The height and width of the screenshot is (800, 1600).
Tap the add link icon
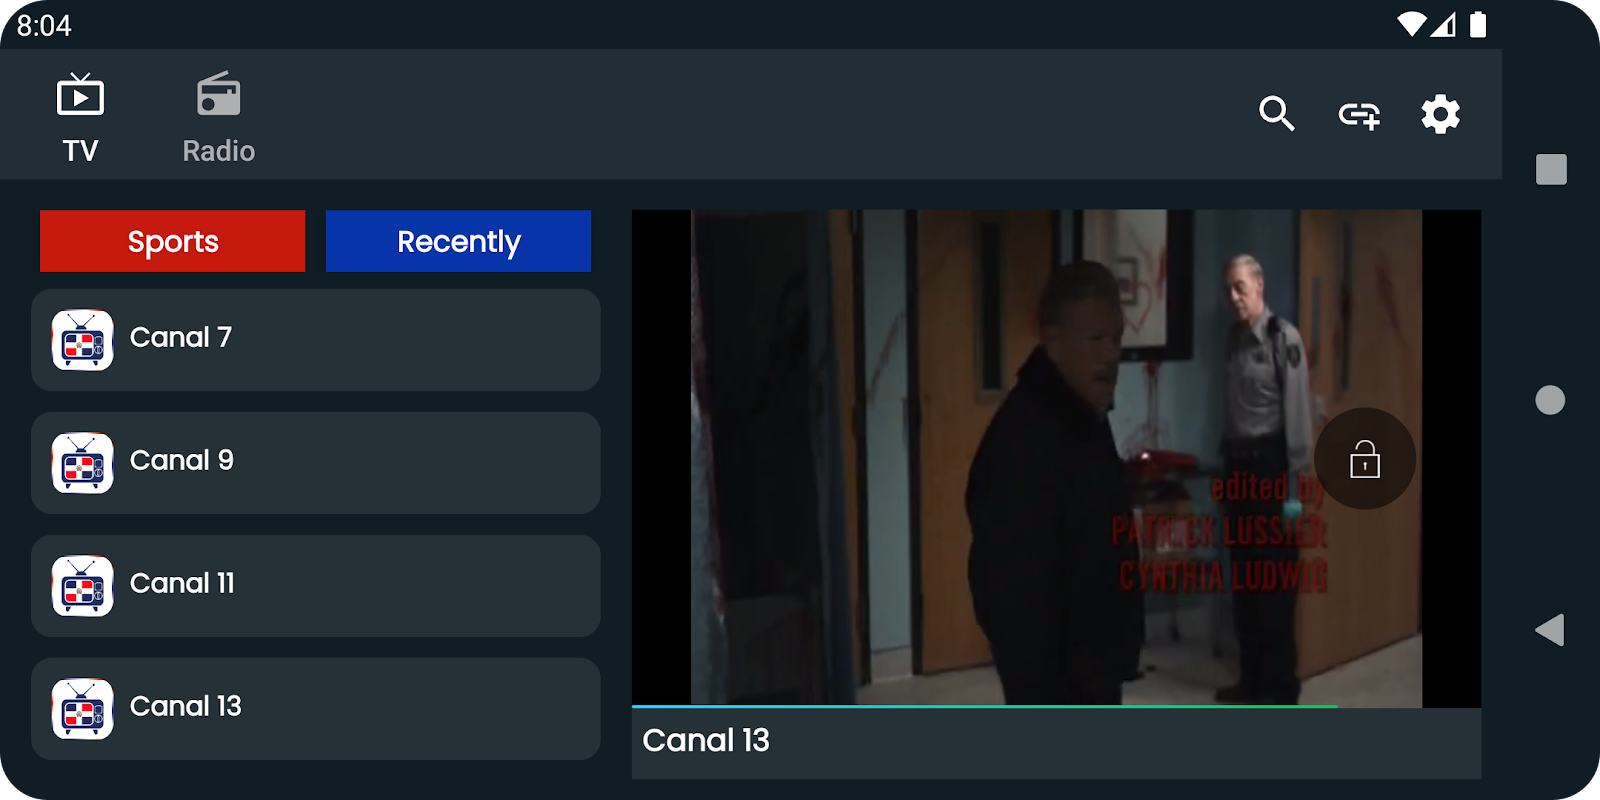[1359, 115]
